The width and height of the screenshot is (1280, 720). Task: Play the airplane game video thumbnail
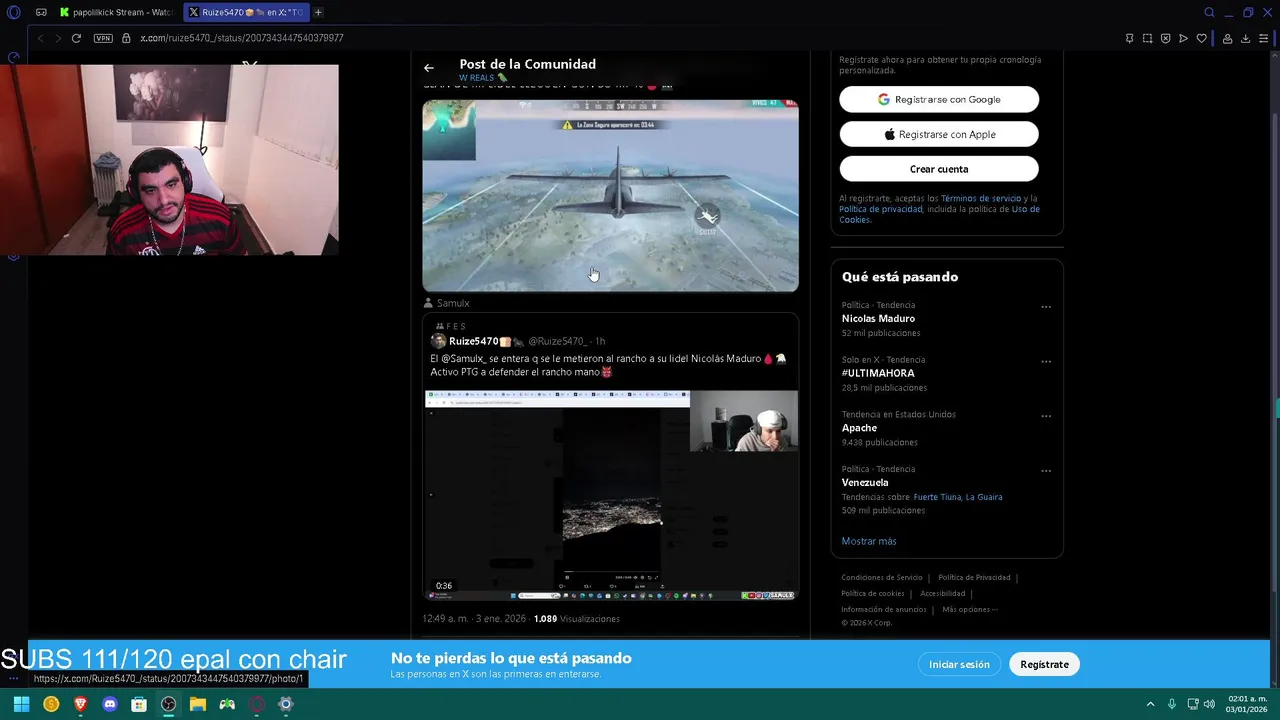coord(610,195)
